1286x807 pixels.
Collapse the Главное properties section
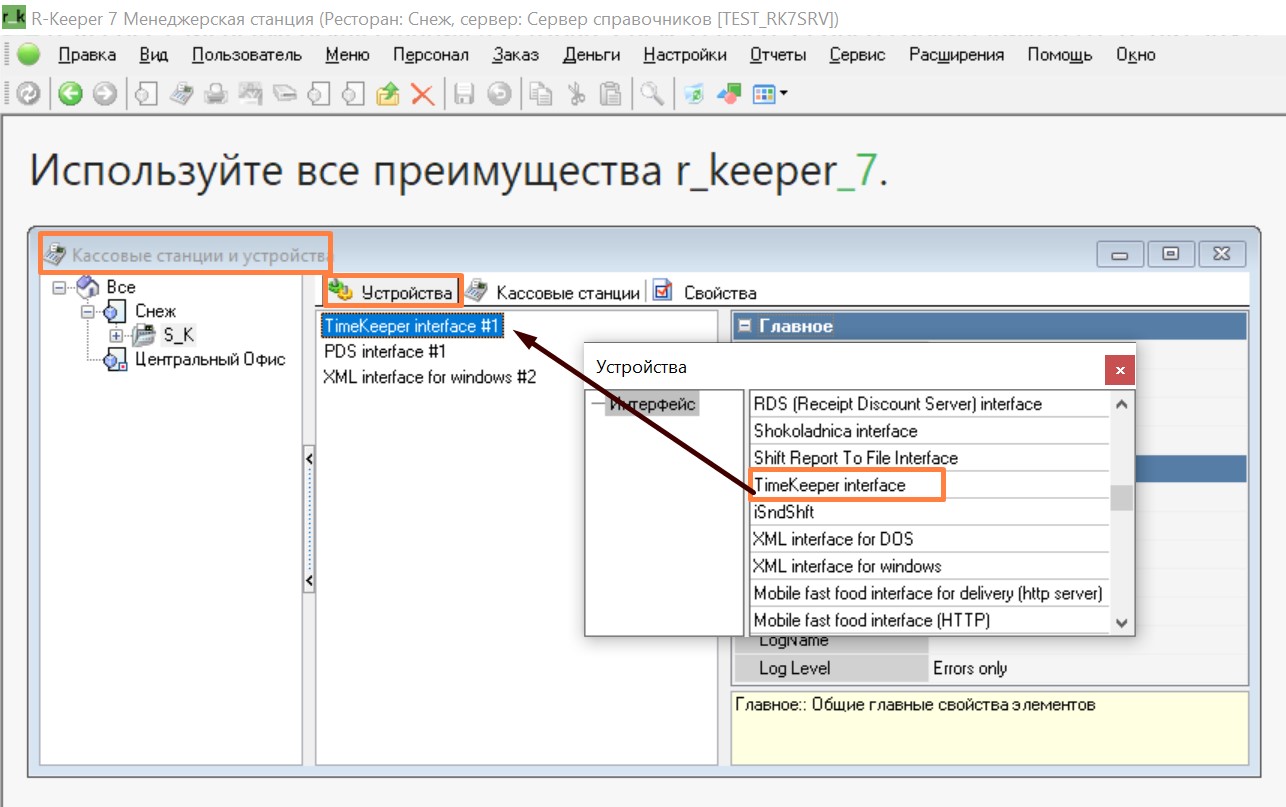pos(744,326)
